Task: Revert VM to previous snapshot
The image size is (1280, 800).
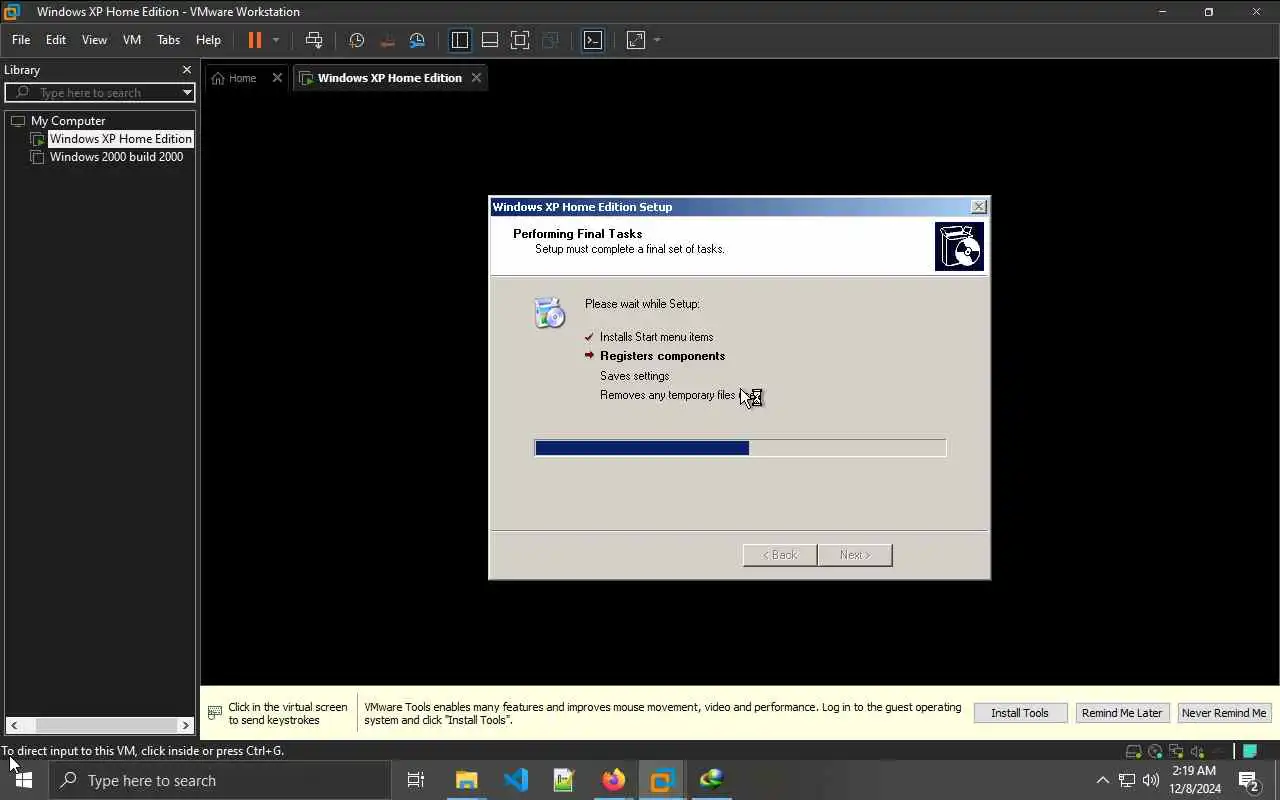Action: tap(387, 40)
